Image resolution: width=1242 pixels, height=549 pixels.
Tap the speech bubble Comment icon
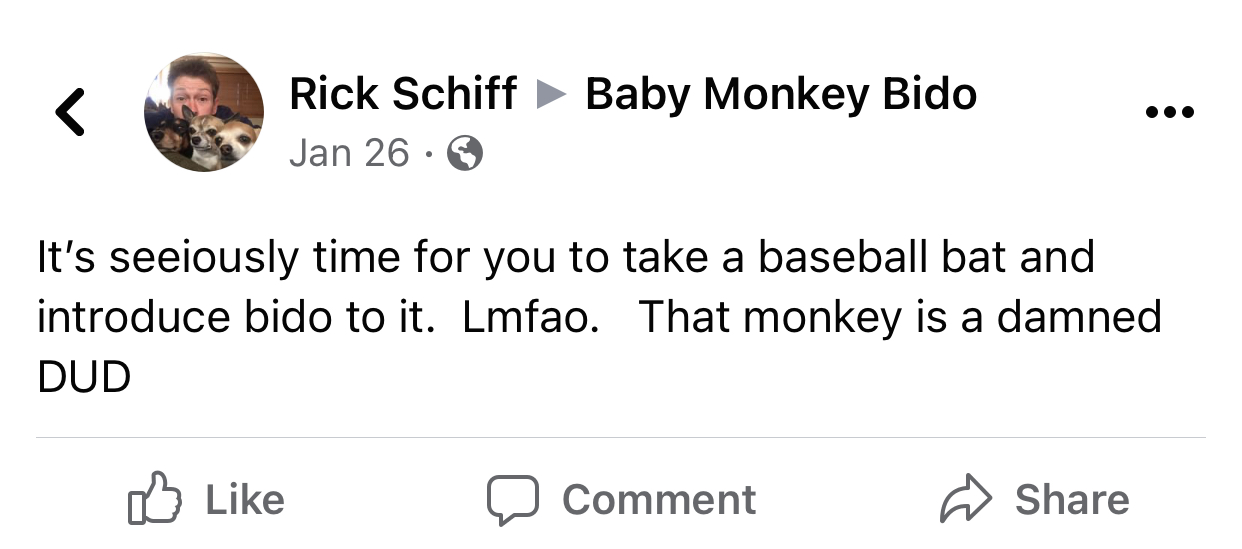point(512,500)
